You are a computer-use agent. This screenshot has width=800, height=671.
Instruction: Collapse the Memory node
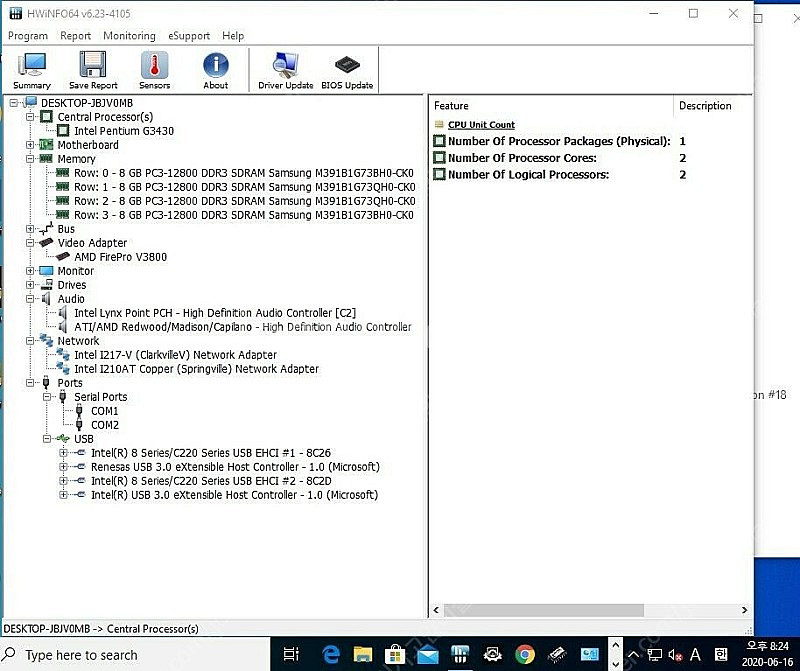pyautogui.click(x=30, y=159)
